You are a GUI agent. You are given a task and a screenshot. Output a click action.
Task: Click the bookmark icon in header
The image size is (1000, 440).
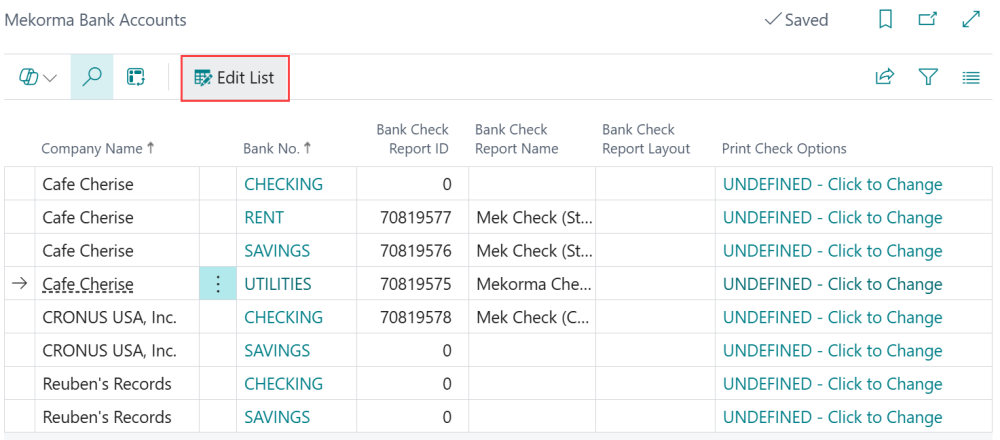[885, 20]
